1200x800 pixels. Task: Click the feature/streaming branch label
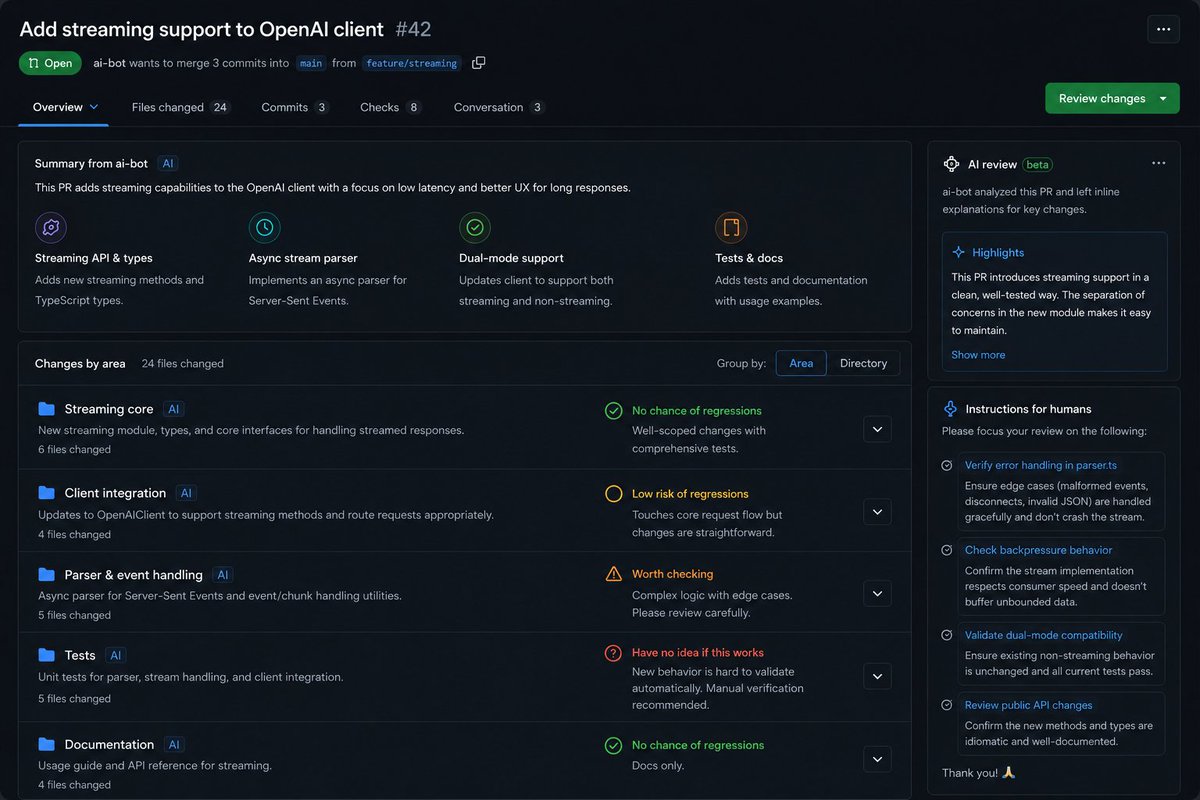(x=411, y=63)
